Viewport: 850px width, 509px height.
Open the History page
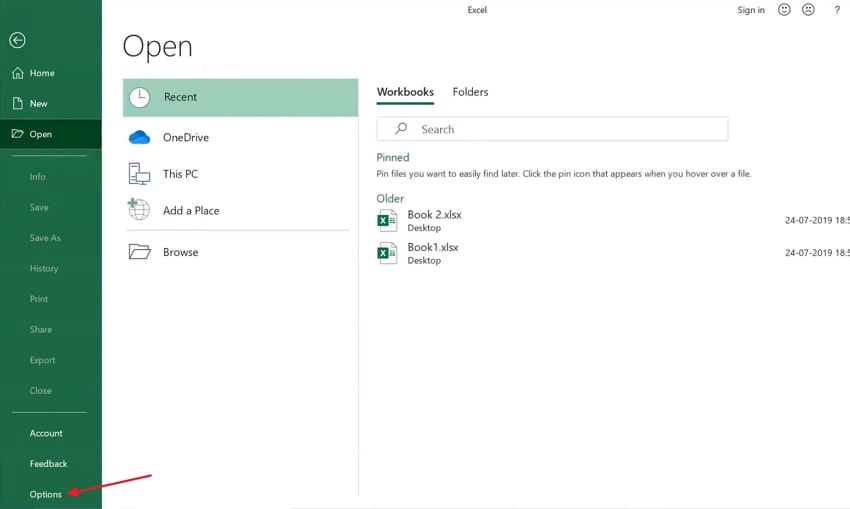coord(44,268)
